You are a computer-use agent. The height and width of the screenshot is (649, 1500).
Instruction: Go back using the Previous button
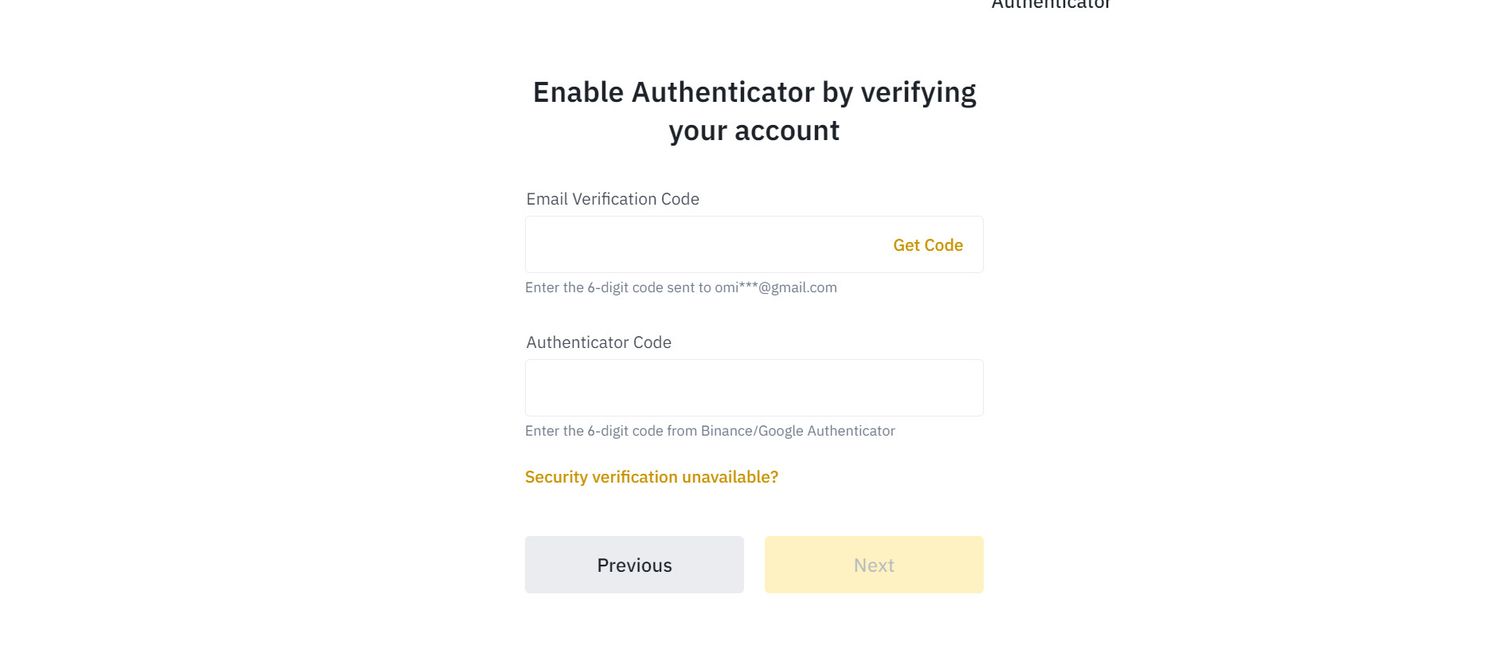[x=634, y=565]
